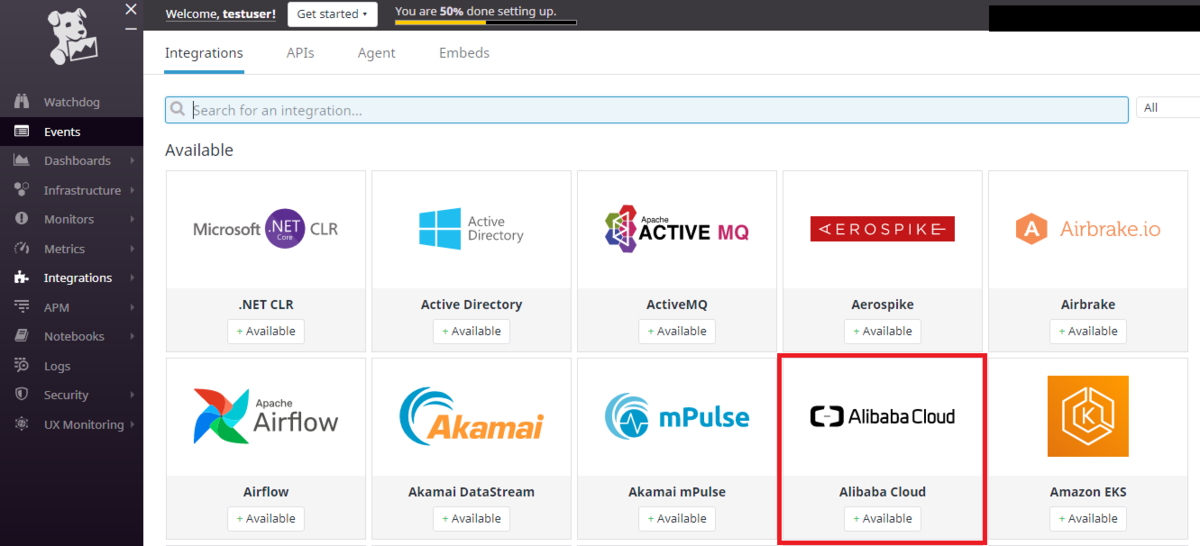Image resolution: width=1200 pixels, height=546 pixels.
Task: Click Available button under Alibaba Cloud
Action: point(882,518)
